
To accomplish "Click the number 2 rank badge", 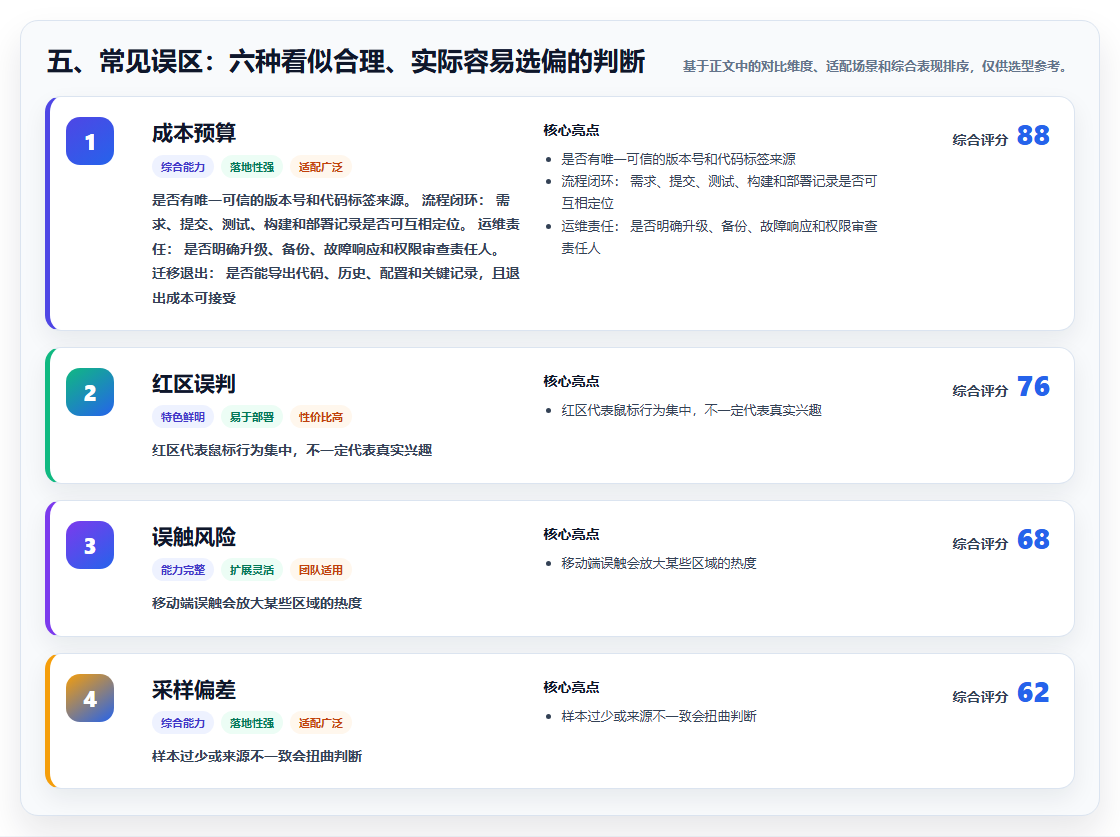I will 90,392.
